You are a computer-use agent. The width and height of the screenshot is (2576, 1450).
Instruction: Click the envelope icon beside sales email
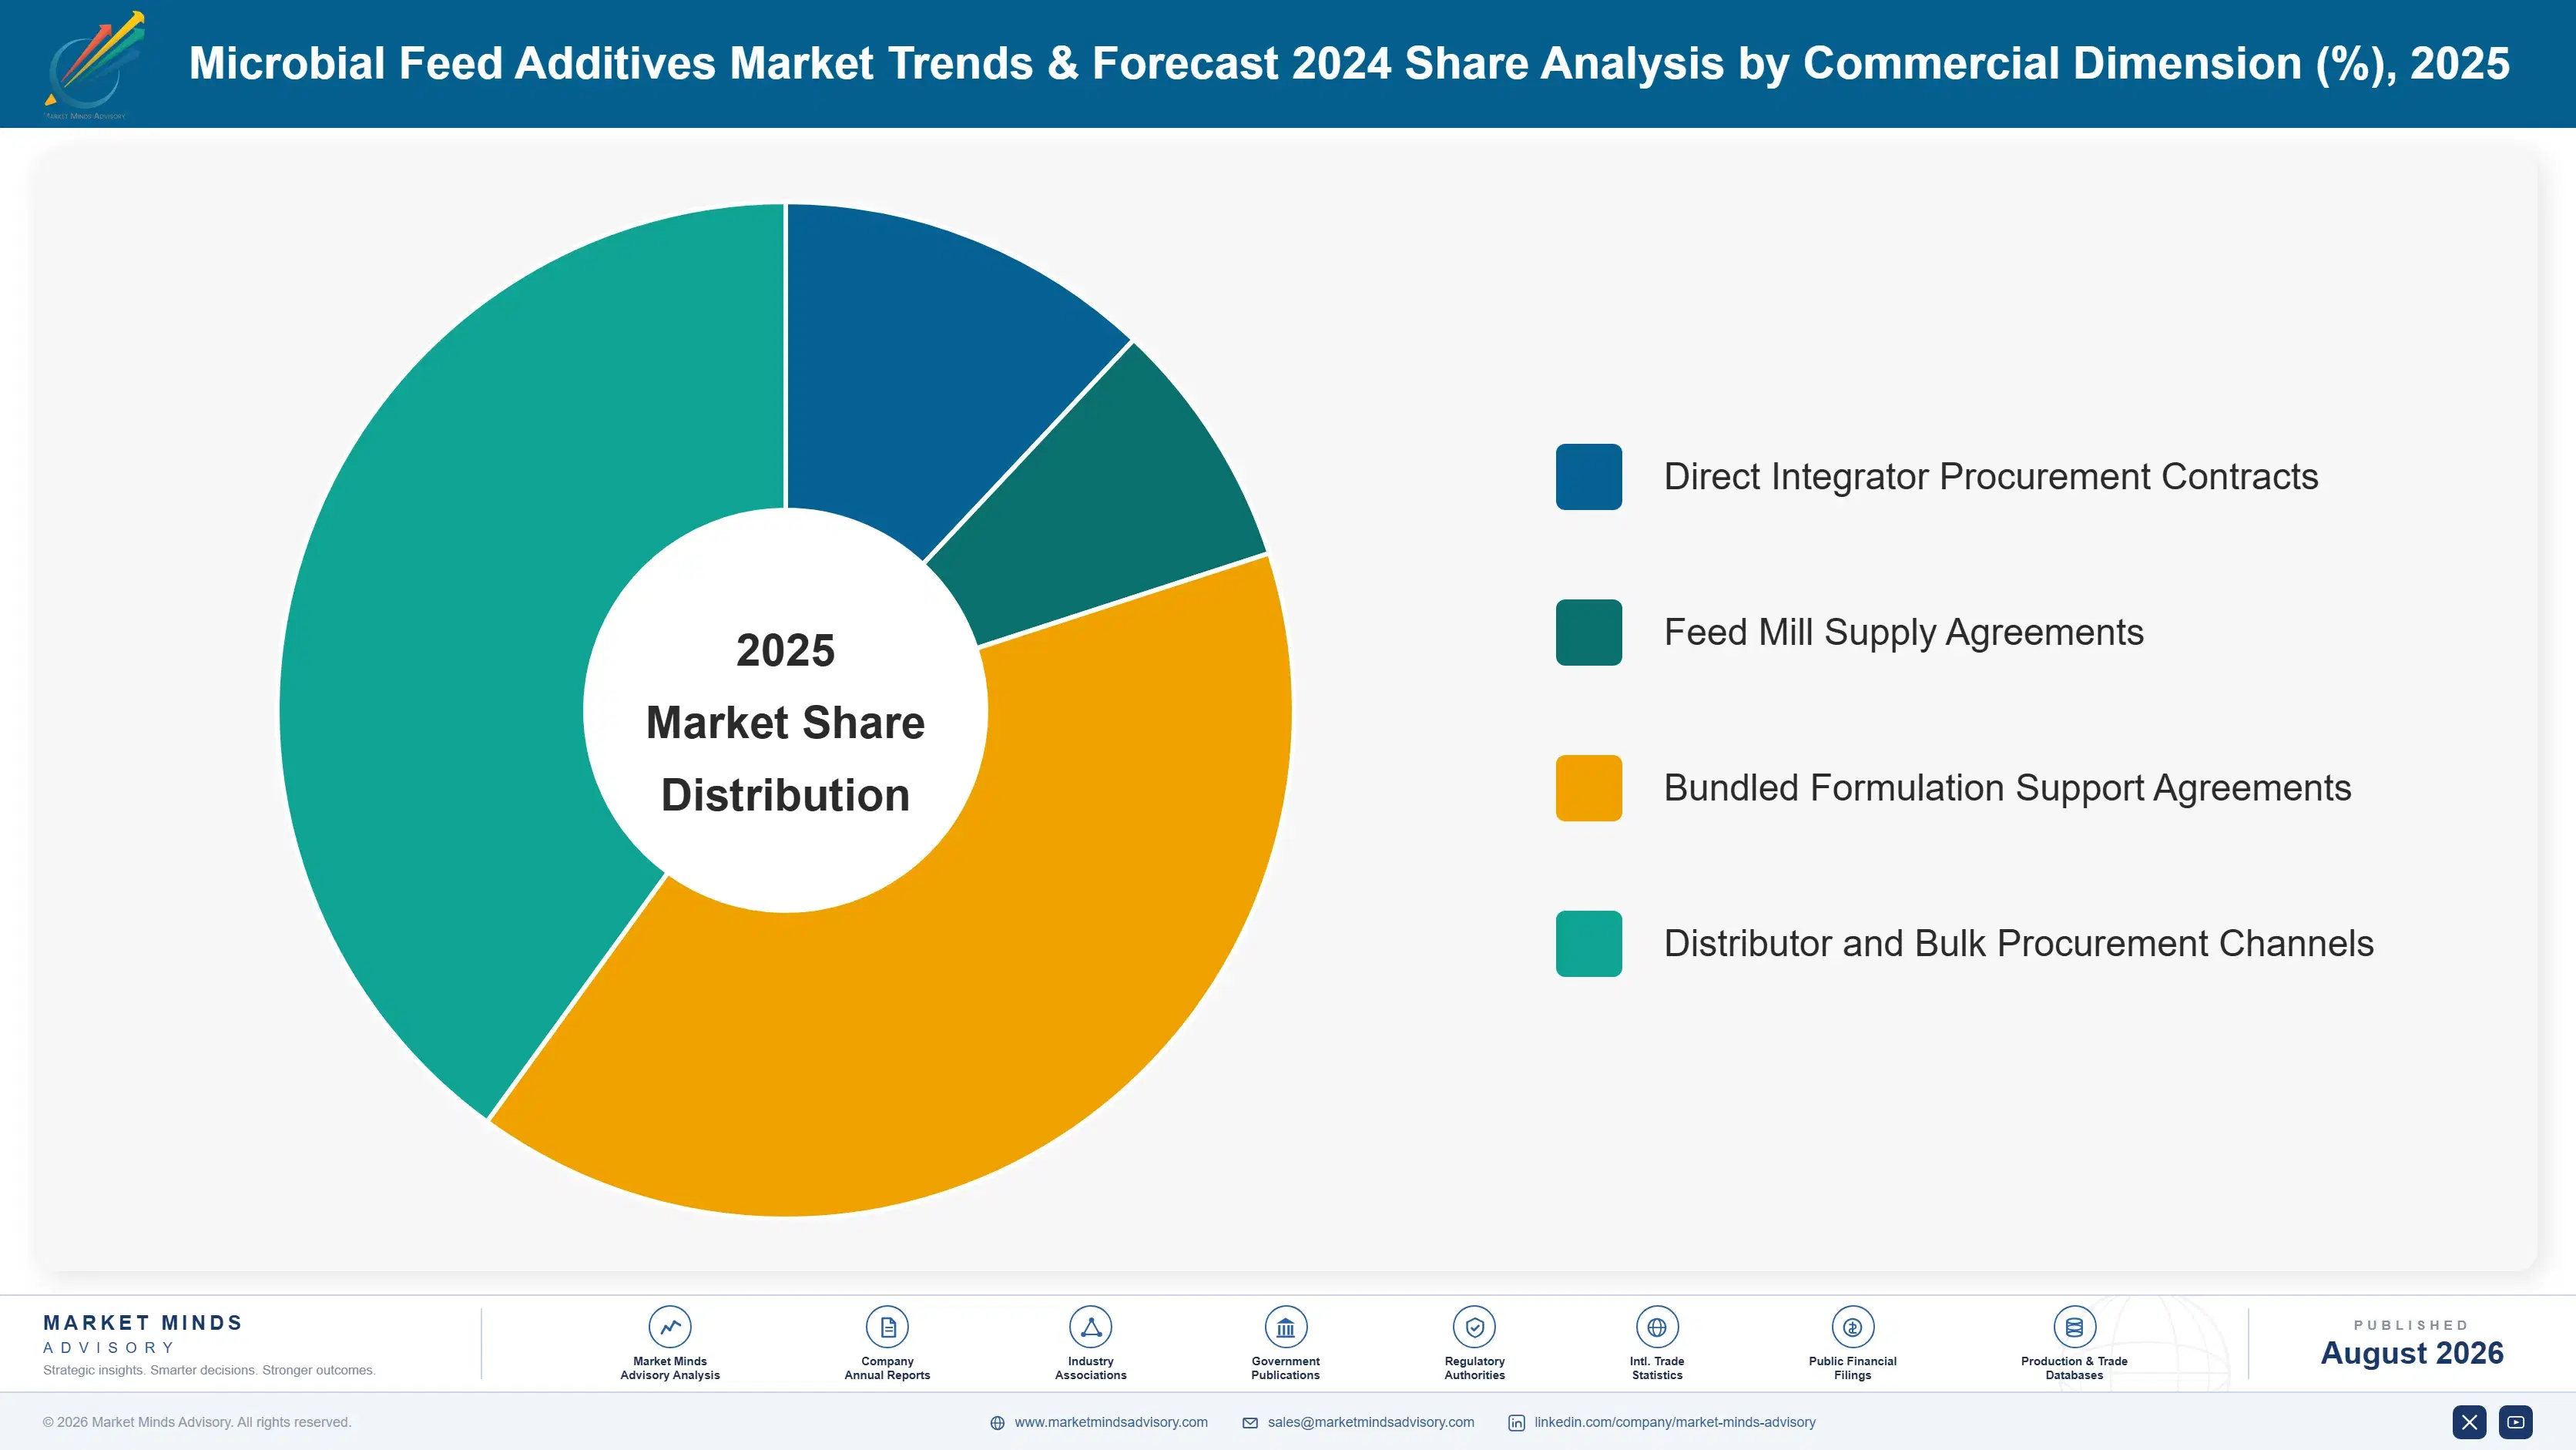pyautogui.click(x=1250, y=1423)
